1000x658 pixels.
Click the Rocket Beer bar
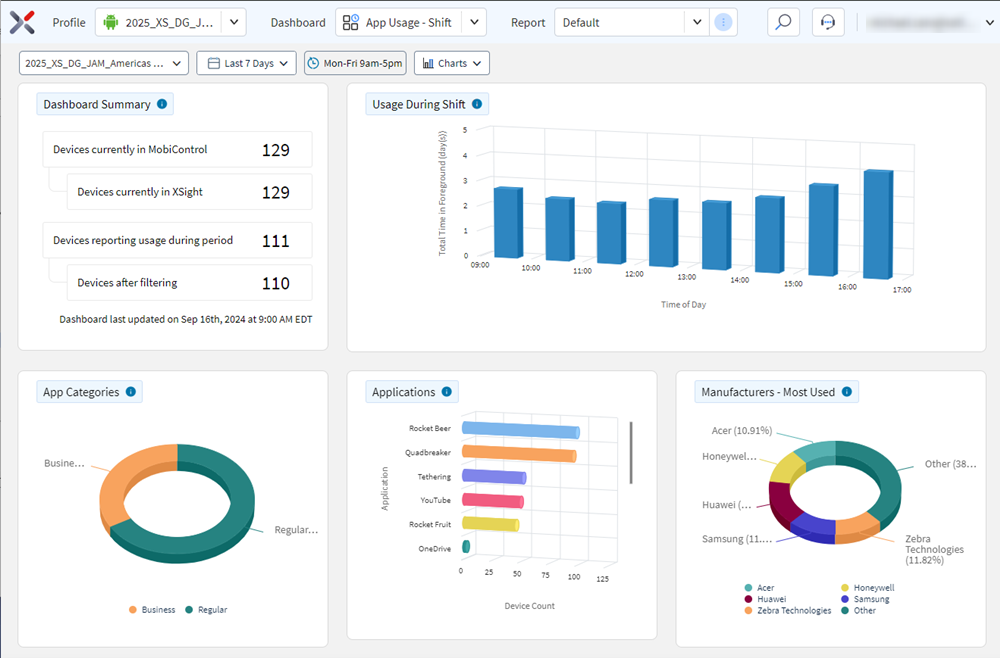[x=520, y=431]
